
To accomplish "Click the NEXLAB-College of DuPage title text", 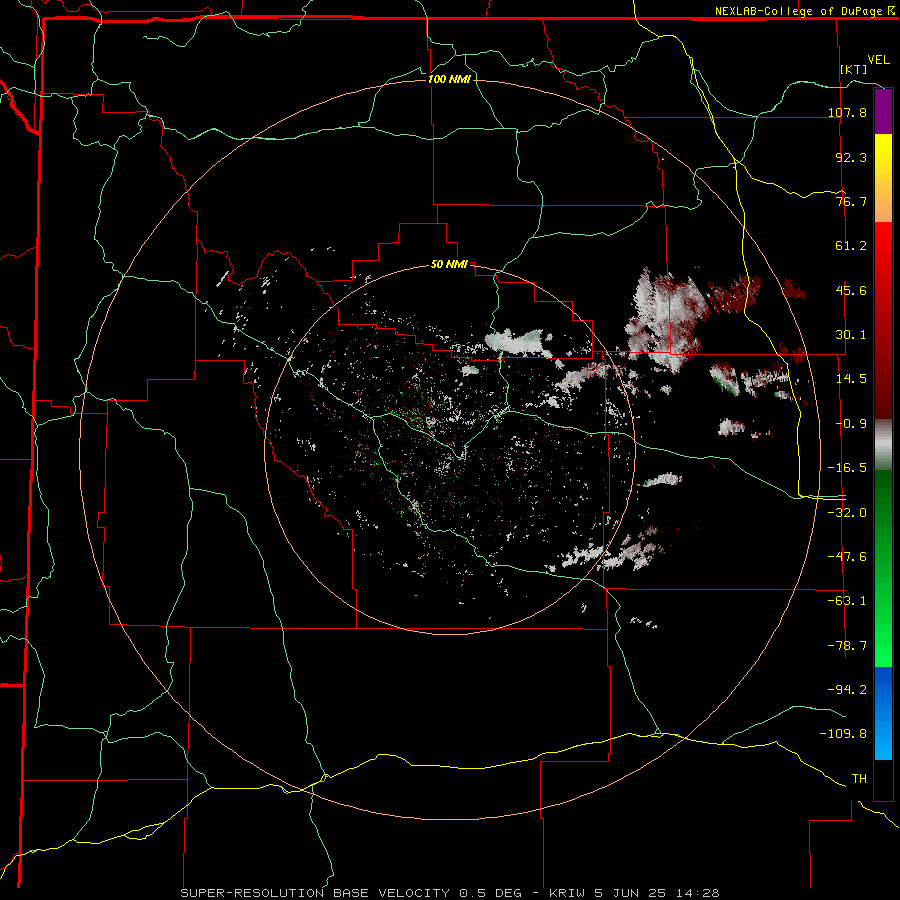I will coord(804,11).
